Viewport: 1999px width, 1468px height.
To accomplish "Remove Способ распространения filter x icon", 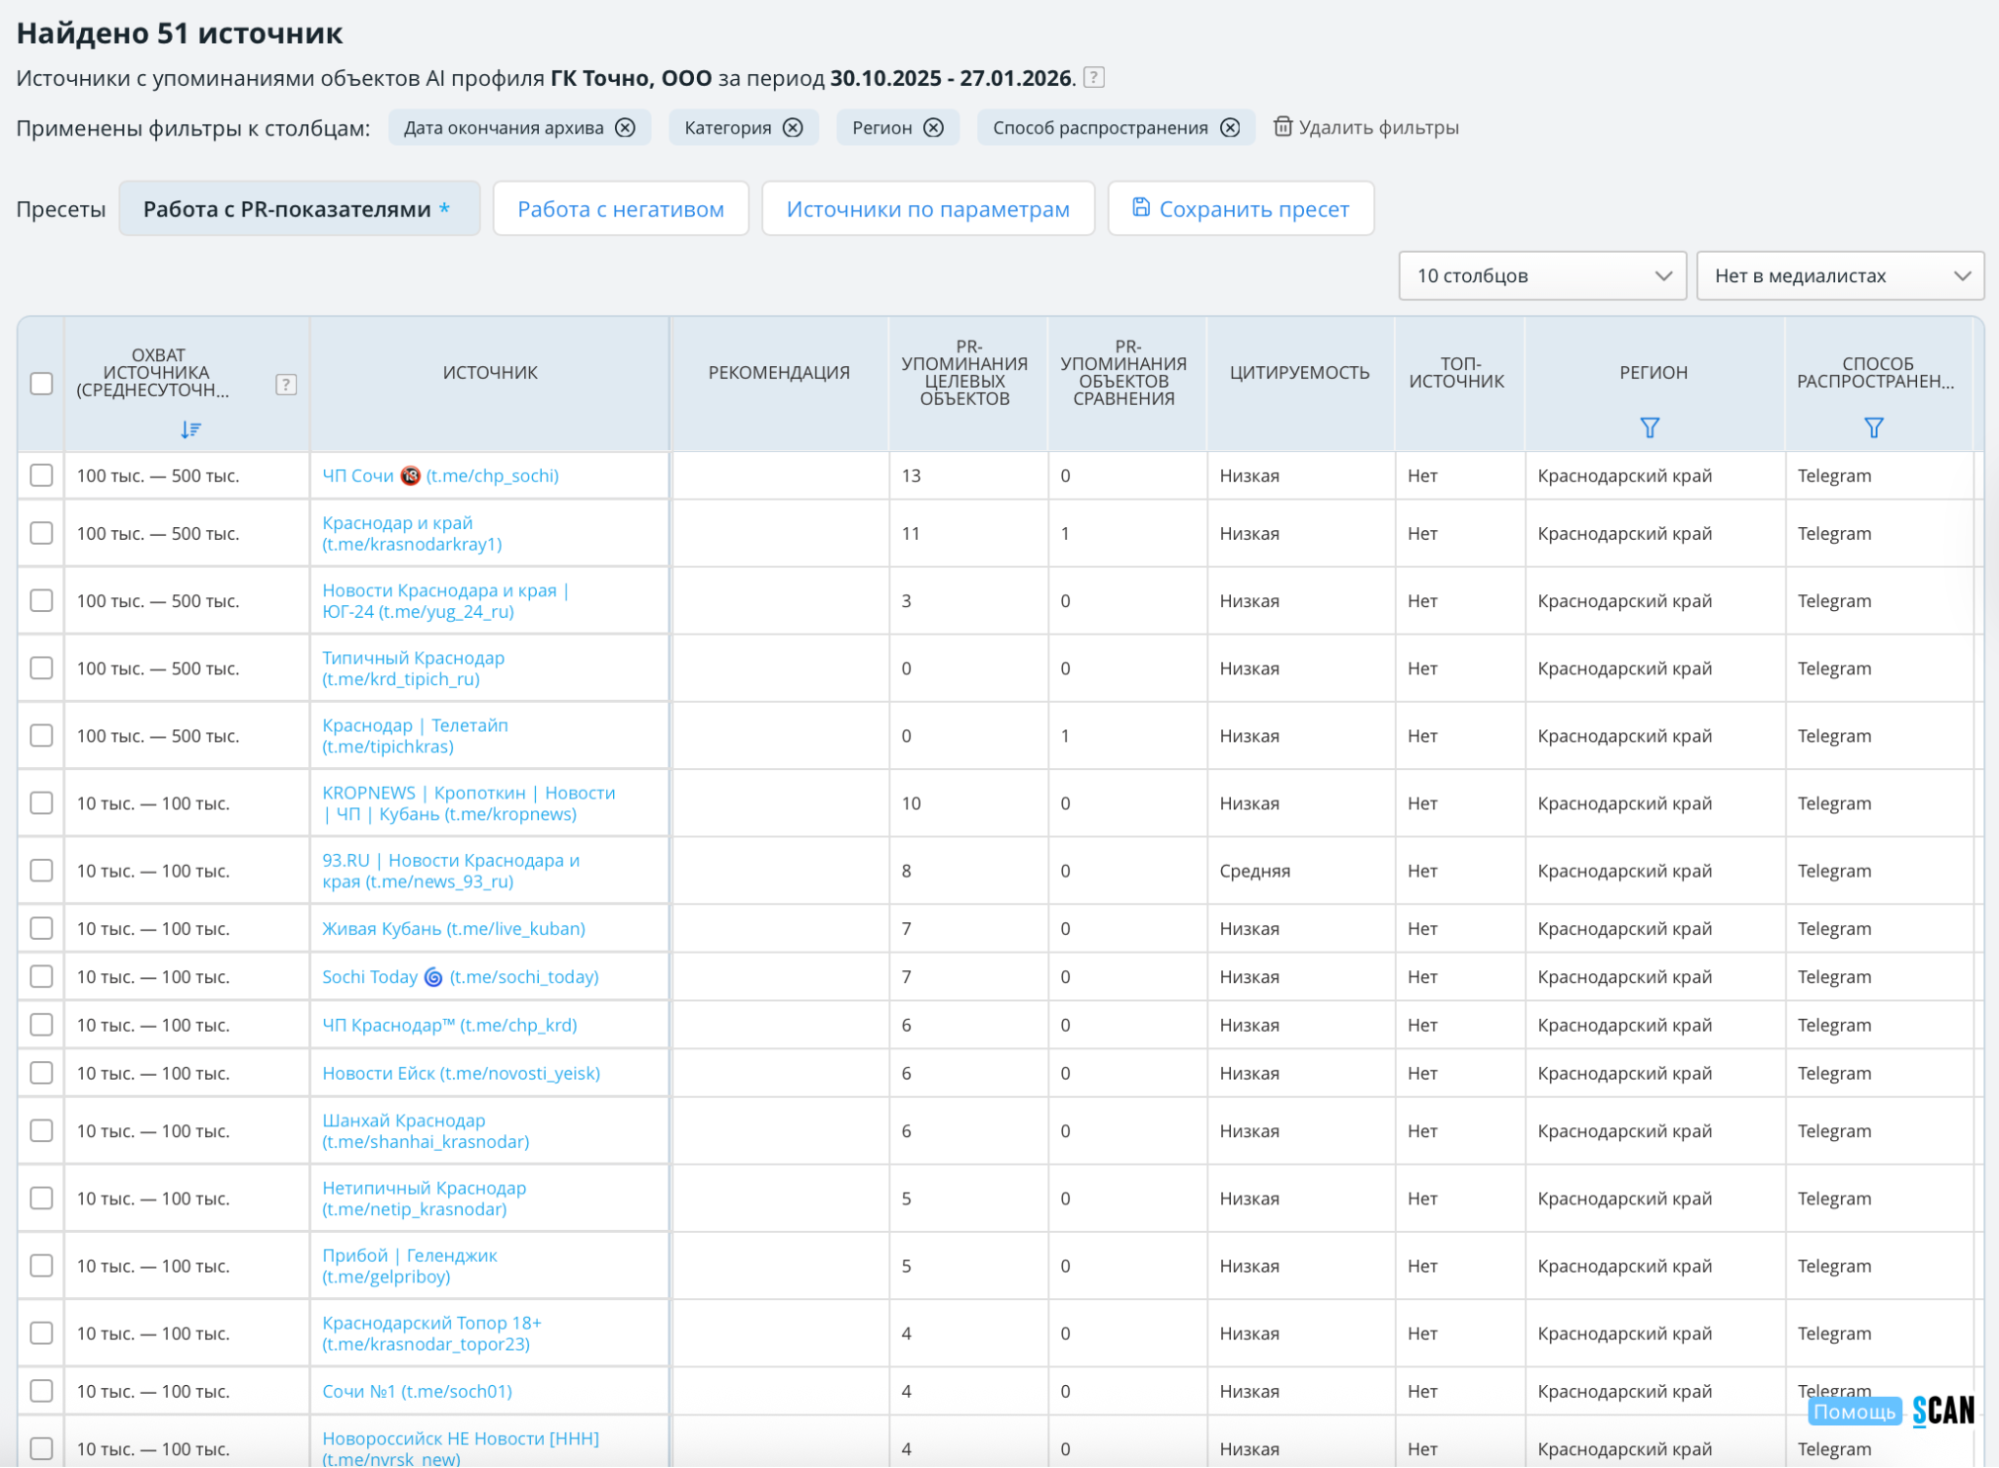I will coord(1230,128).
